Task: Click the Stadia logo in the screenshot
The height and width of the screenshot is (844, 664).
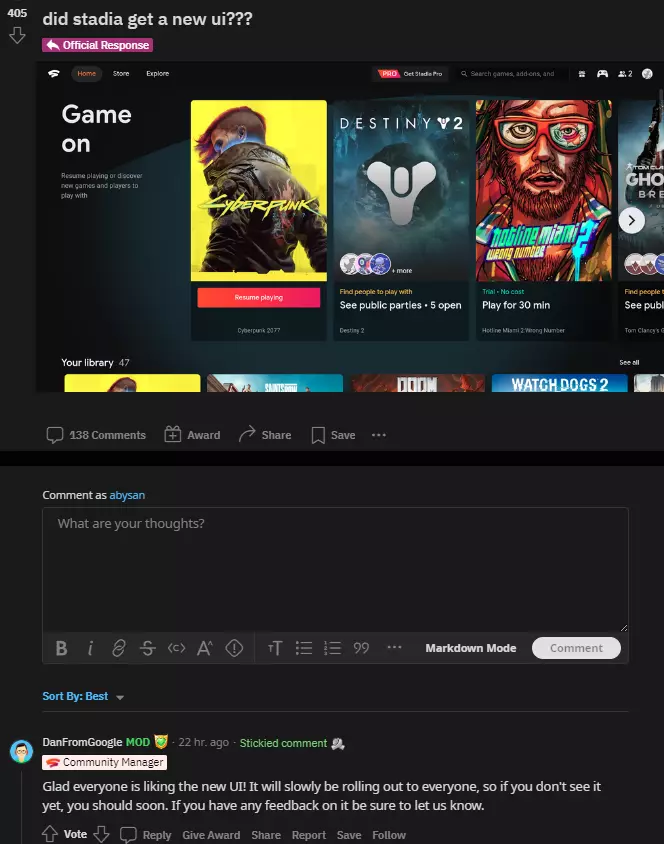Action: click(53, 74)
